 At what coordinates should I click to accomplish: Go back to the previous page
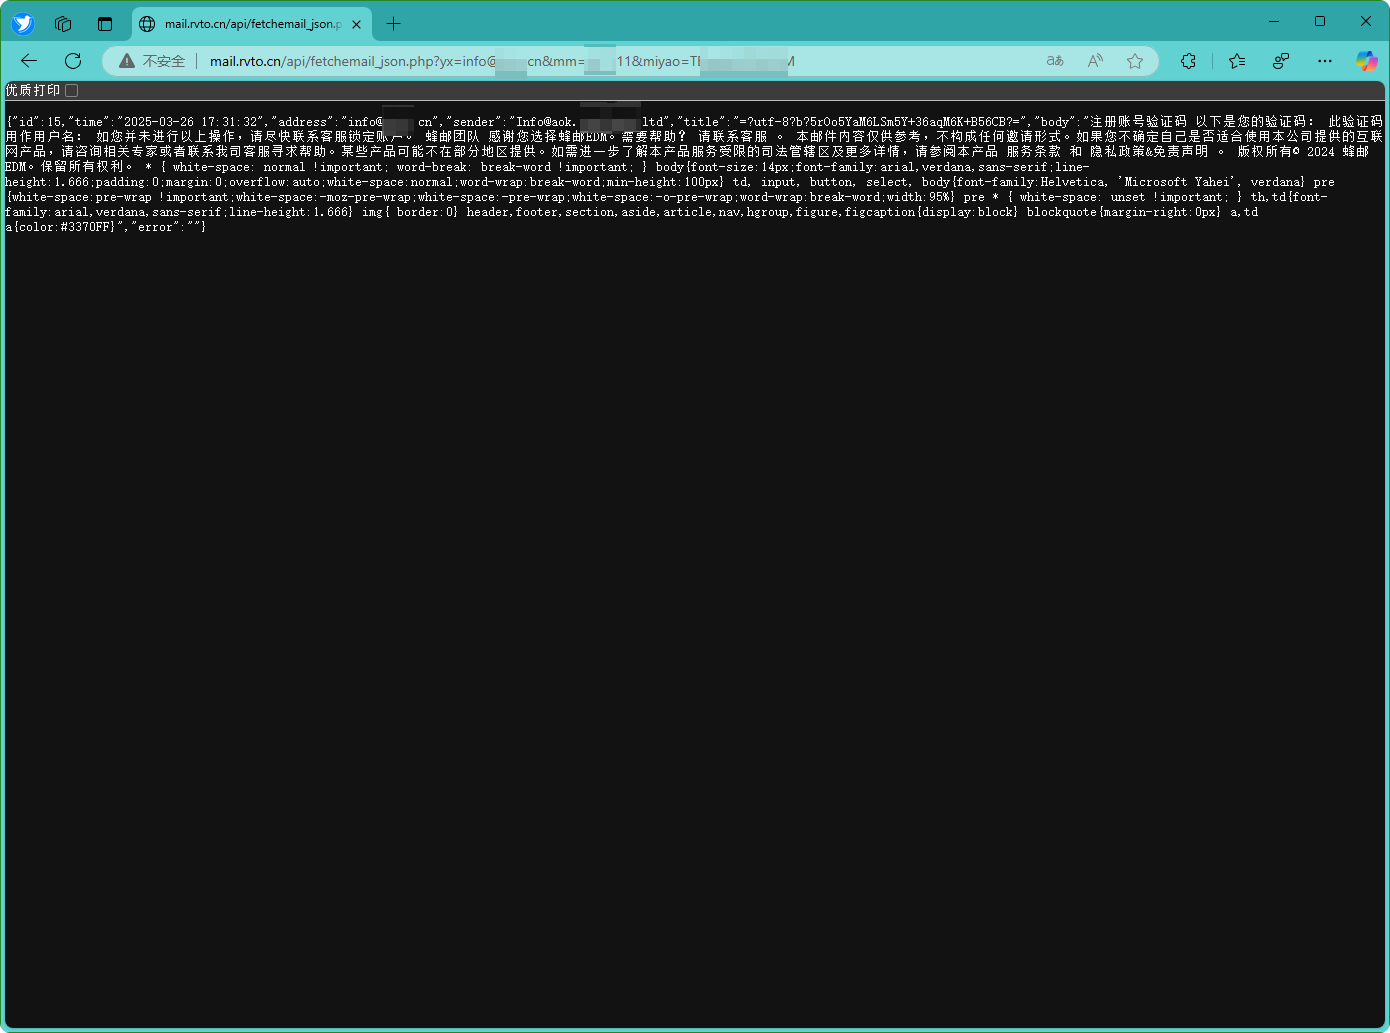click(29, 61)
